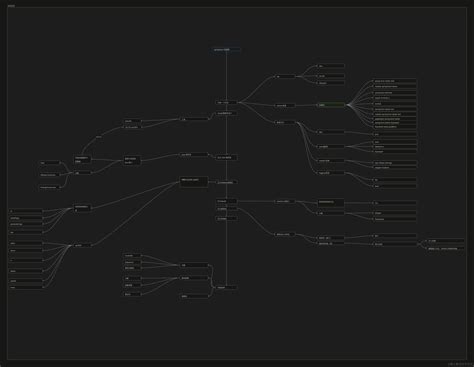Collapse the hub node feeding four sub-branches
Image resolution: width=474 pixels, height=367 pixels.
(285, 122)
